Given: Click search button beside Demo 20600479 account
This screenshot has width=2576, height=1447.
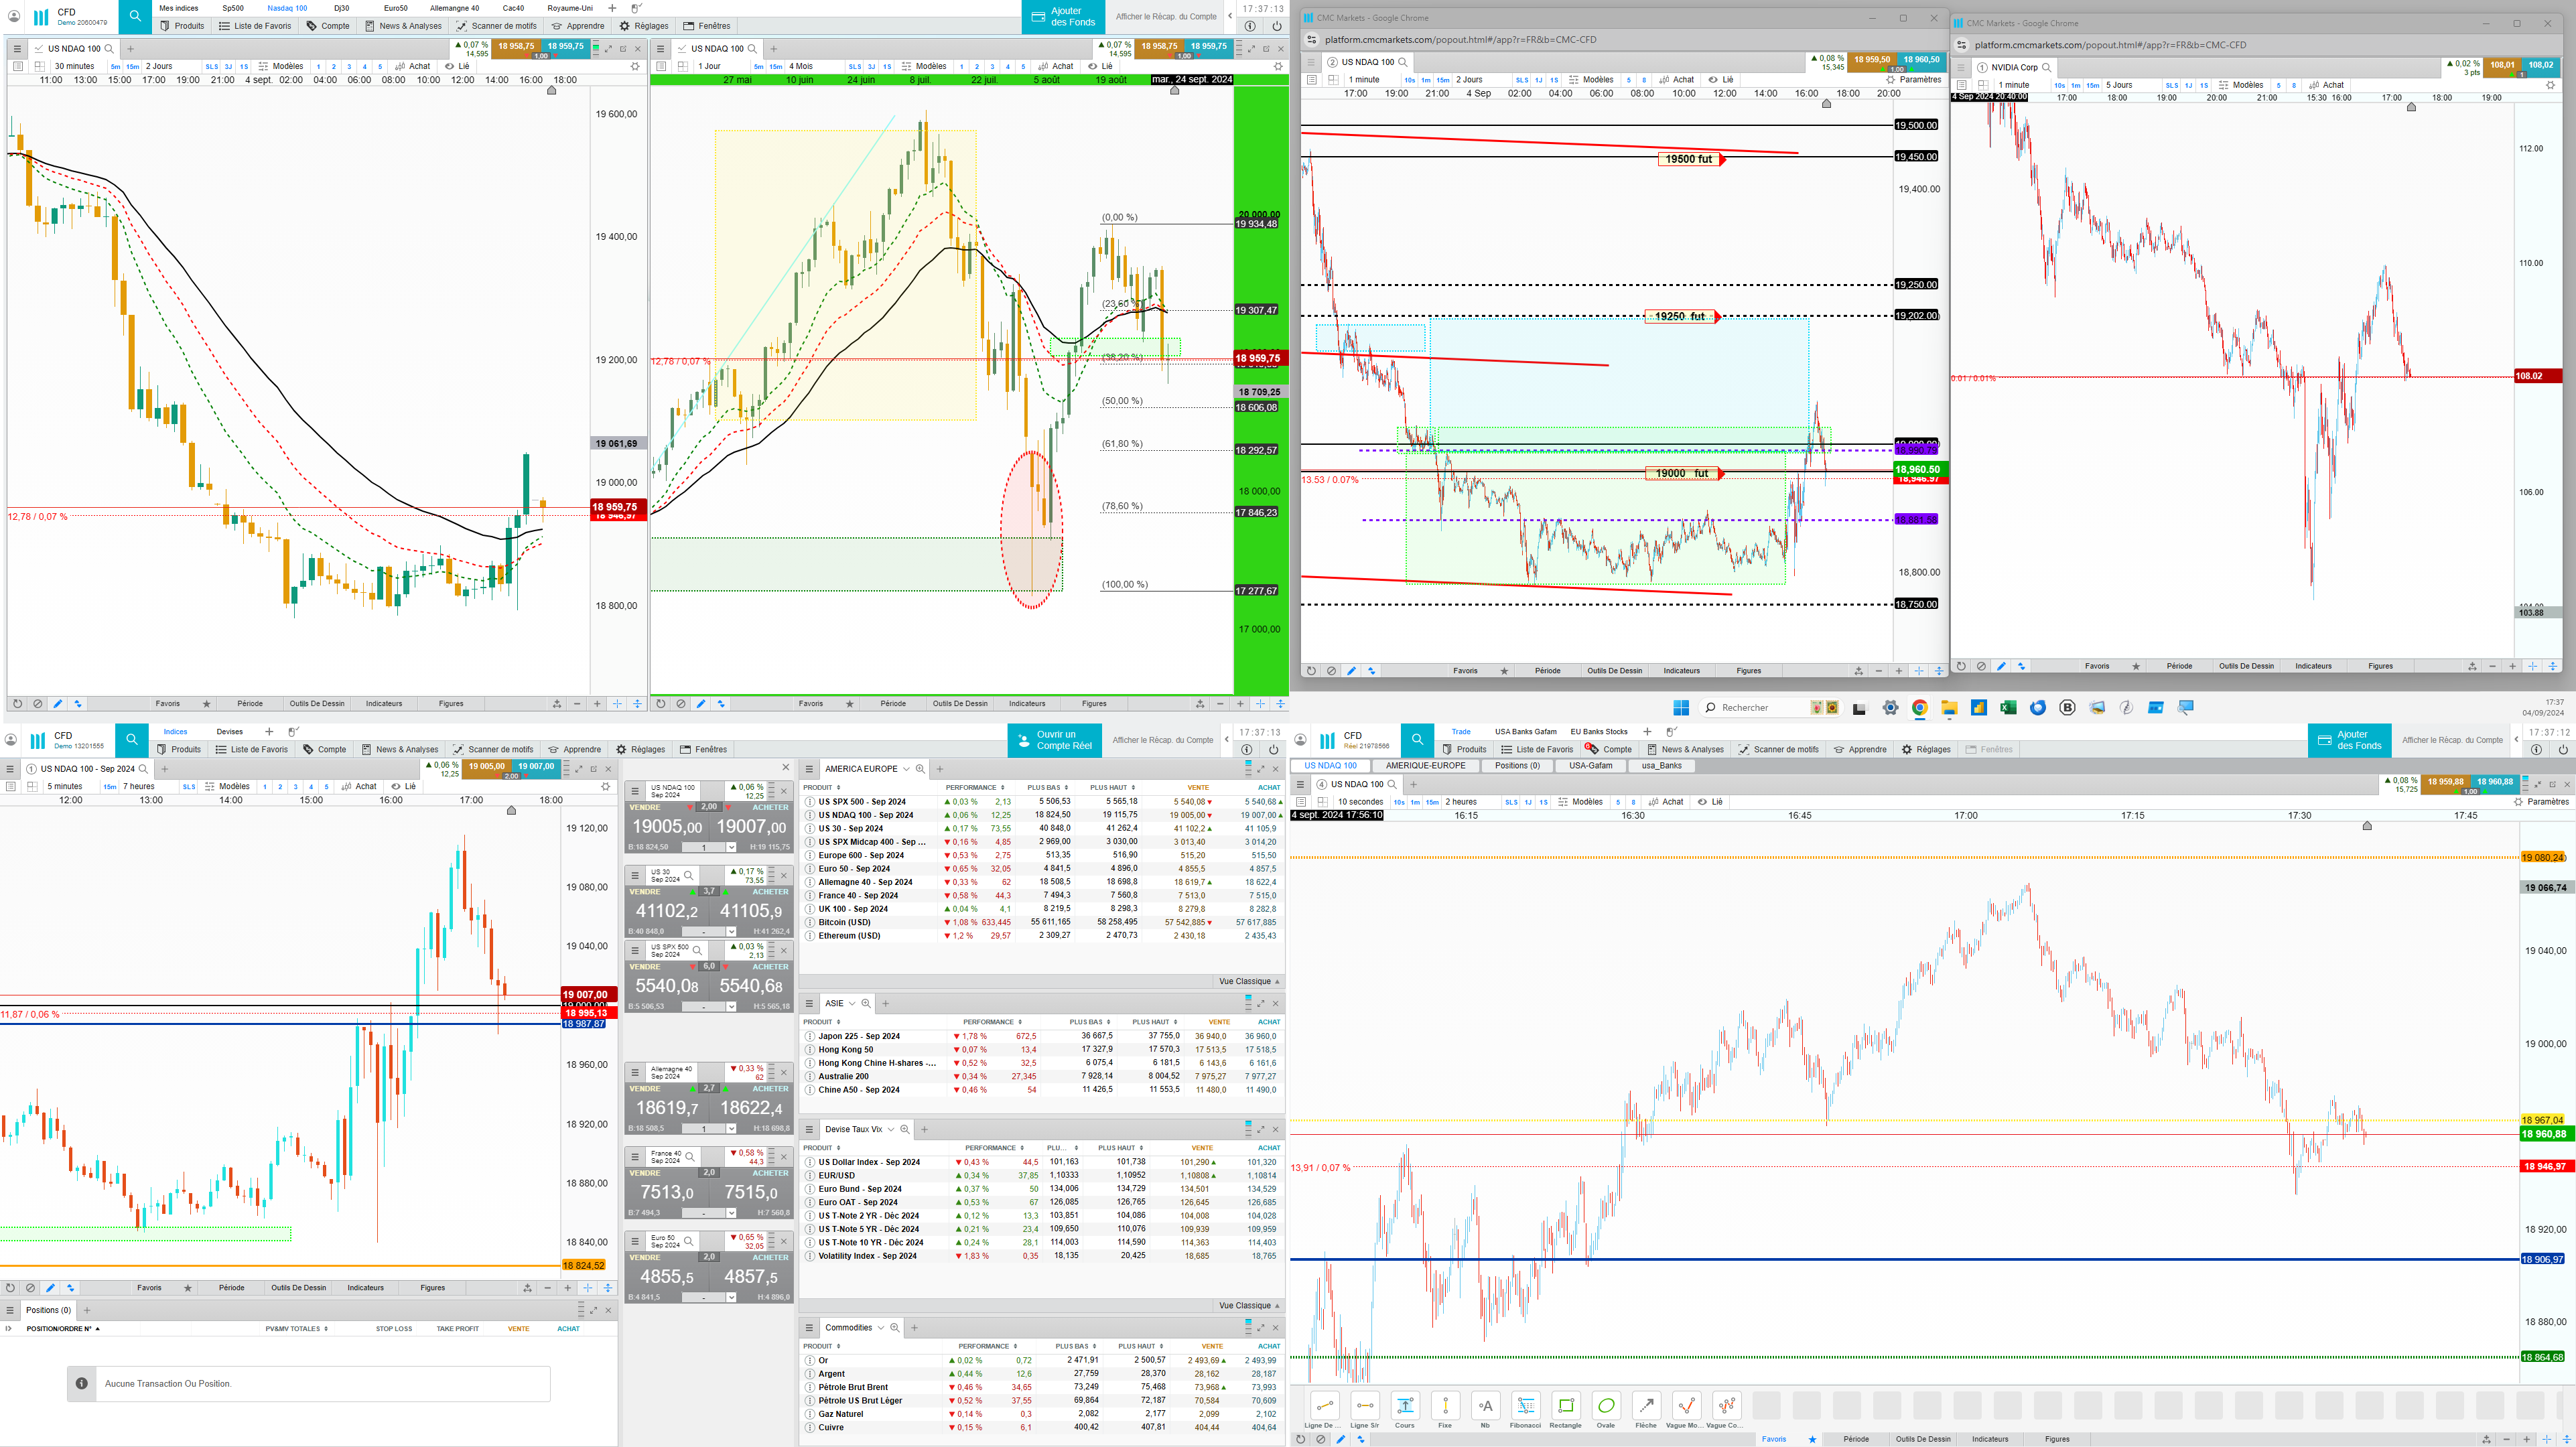Looking at the screenshot, I should (x=135, y=16).
